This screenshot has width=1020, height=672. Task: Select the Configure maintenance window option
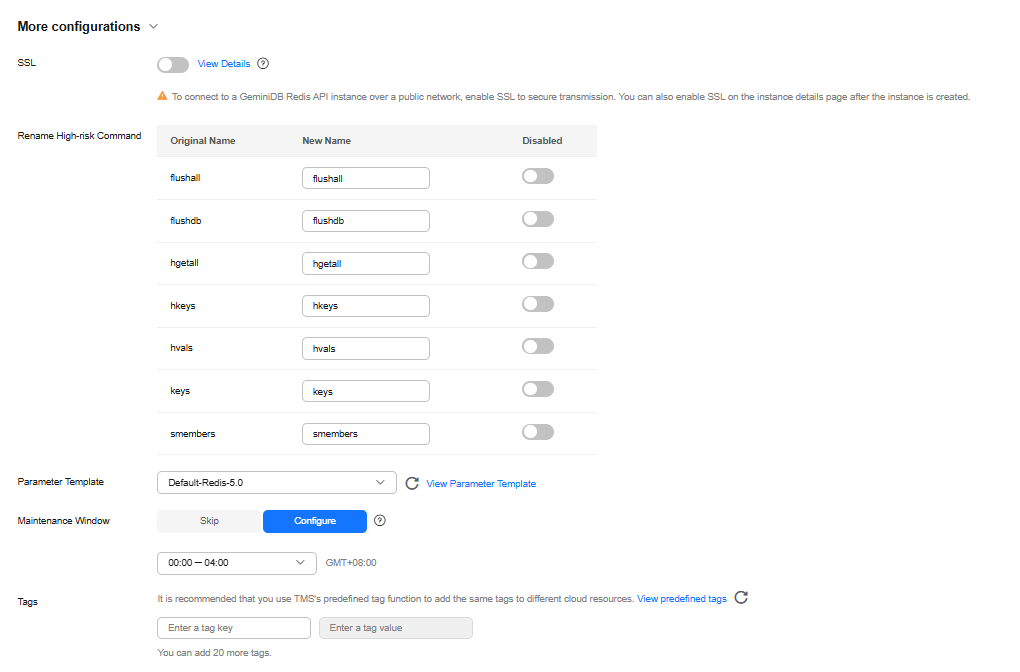click(315, 521)
